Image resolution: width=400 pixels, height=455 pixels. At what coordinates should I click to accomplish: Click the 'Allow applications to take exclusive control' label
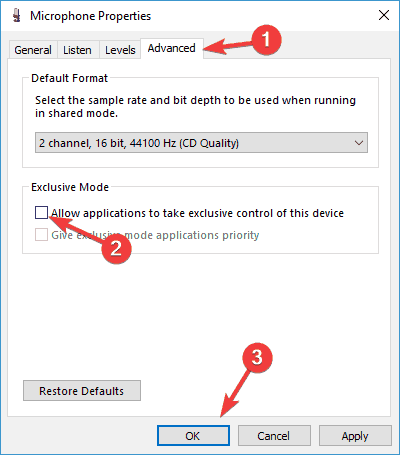point(197,213)
